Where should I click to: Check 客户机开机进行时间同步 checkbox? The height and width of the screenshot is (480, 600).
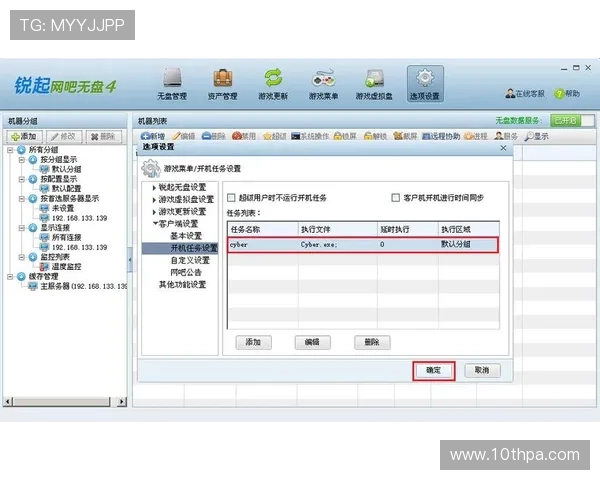click(396, 198)
